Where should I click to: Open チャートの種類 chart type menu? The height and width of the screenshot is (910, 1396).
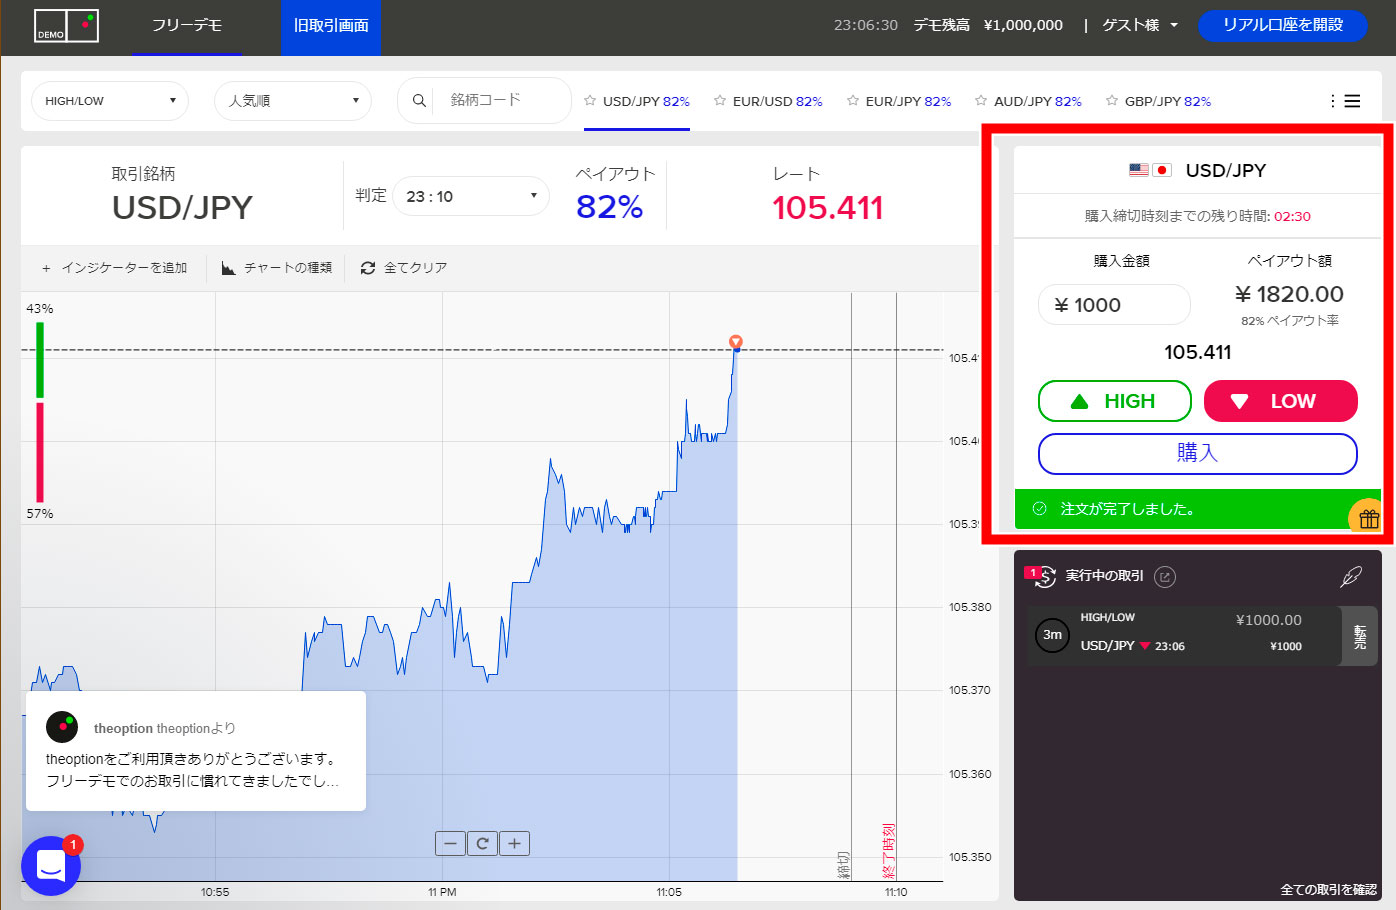277,268
